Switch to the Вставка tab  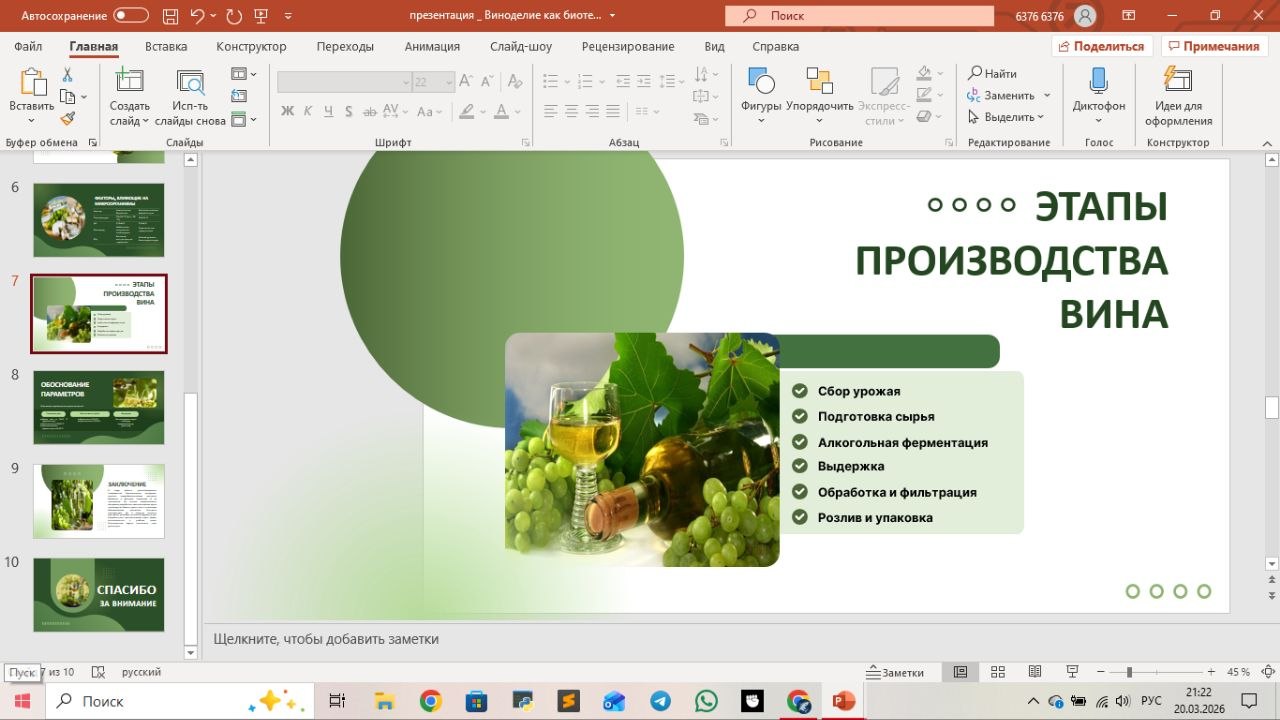coord(166,46)
